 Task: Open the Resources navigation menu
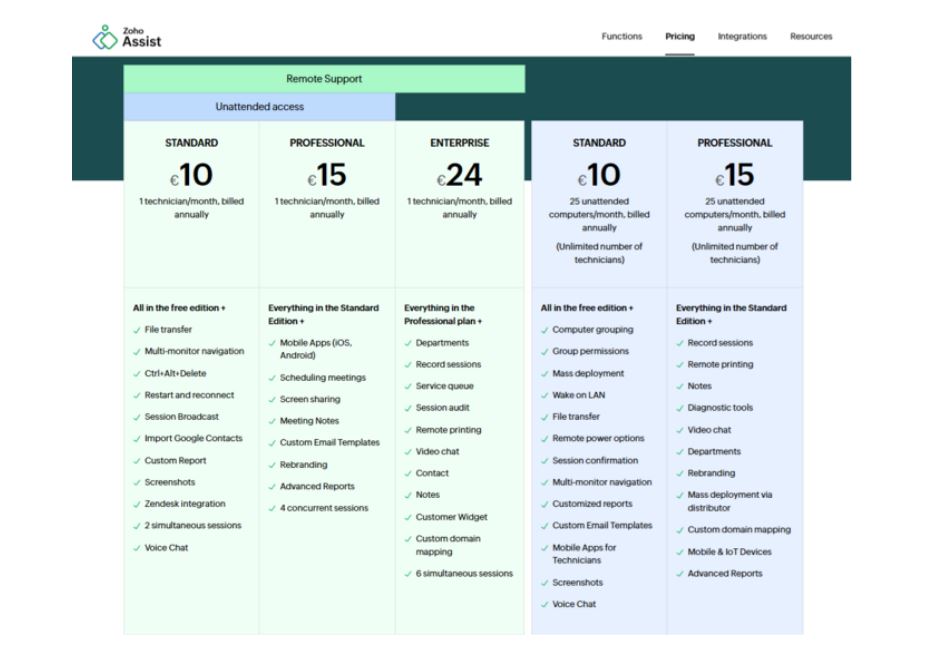pos(811,37)
